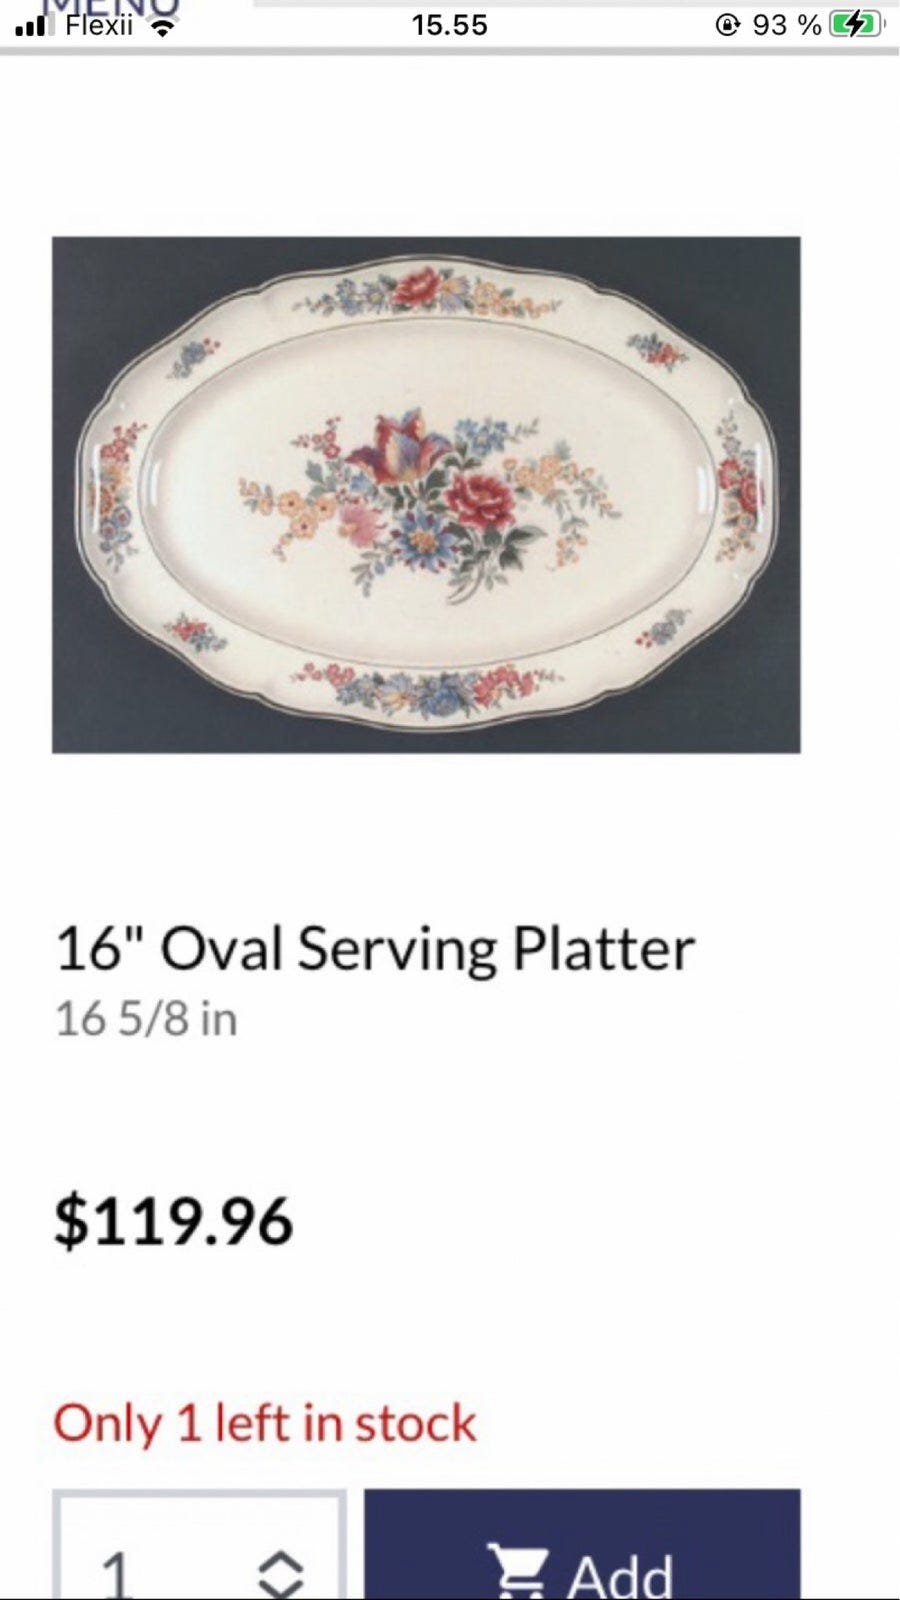Screen dimensions: 900x1600
Task: Open the MENU link at the top
Action: click(x=109, y=6)
